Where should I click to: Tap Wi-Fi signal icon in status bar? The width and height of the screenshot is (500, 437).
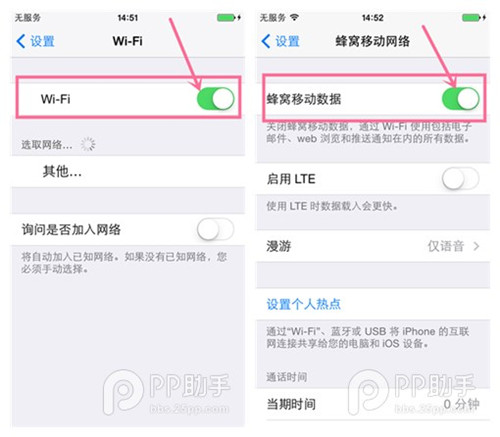[294, 17]
